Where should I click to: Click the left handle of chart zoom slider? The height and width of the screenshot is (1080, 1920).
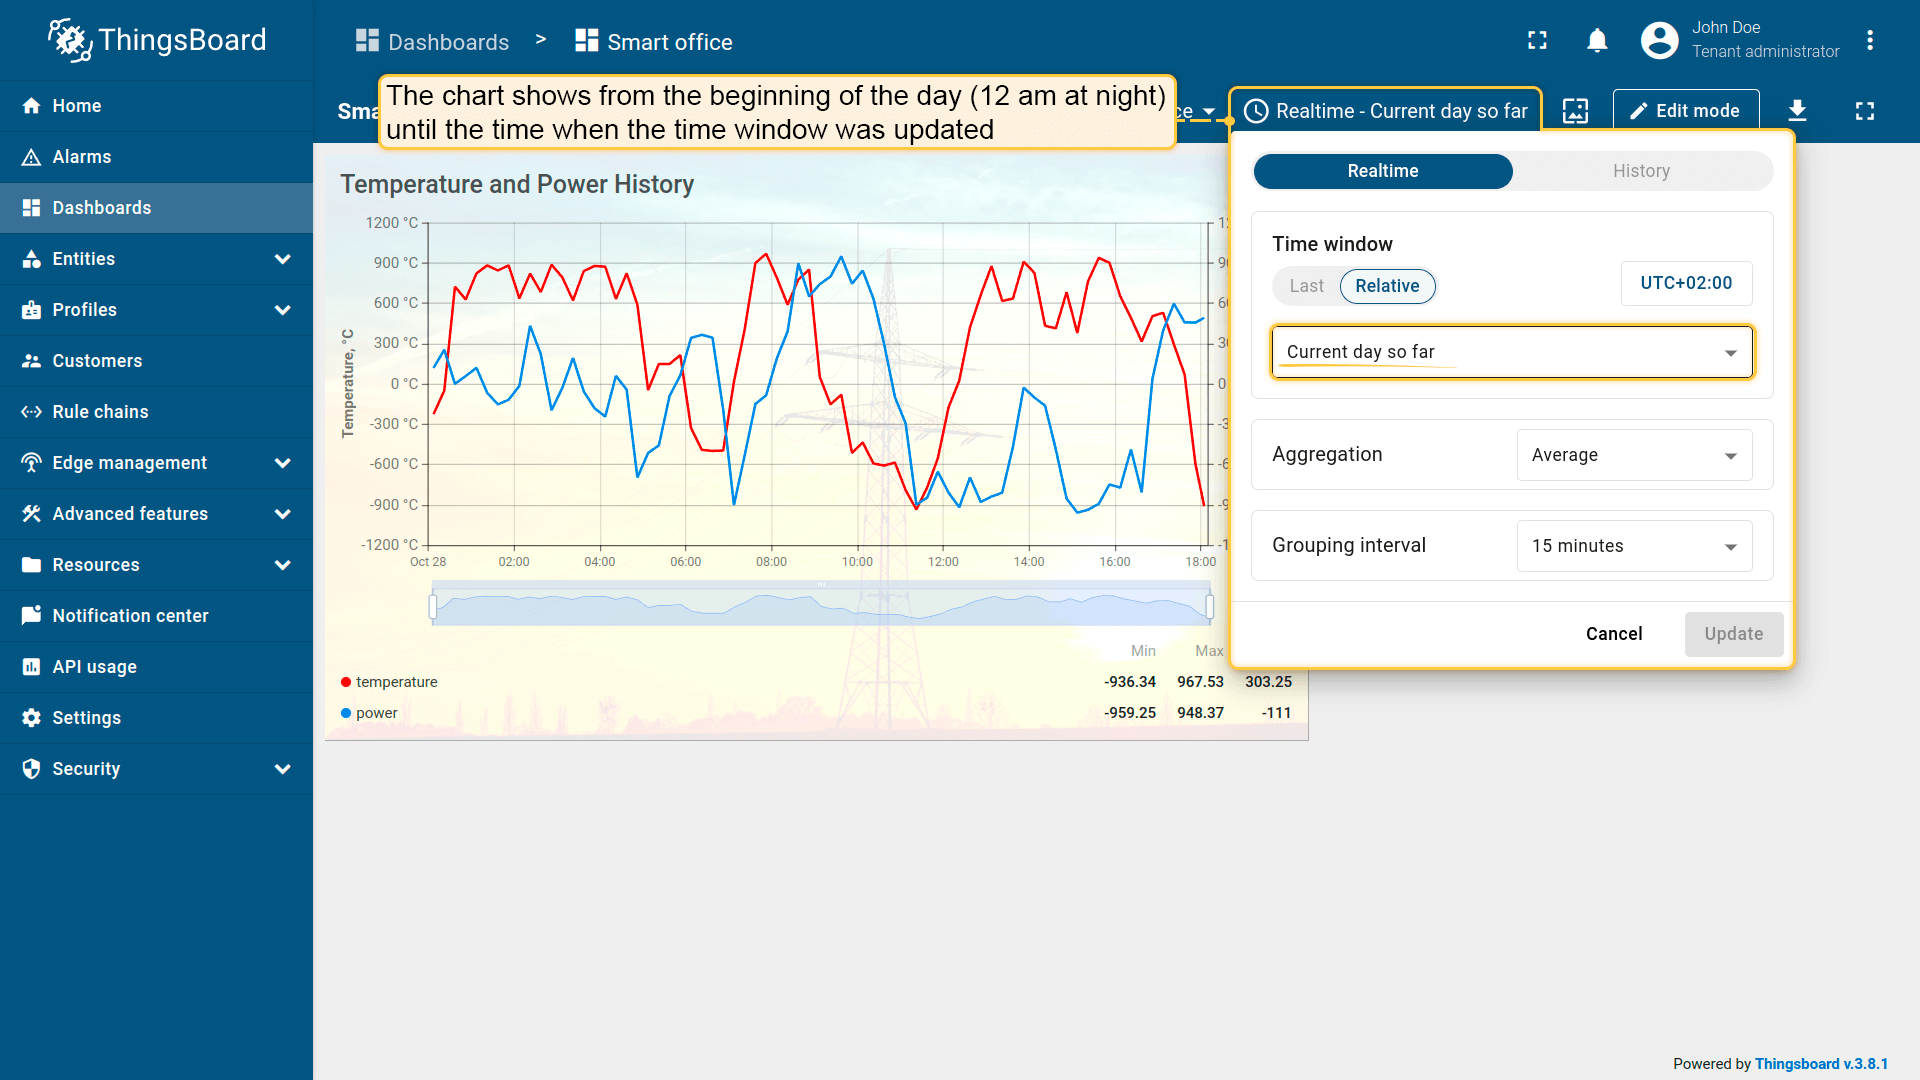[x=433, y=606]
